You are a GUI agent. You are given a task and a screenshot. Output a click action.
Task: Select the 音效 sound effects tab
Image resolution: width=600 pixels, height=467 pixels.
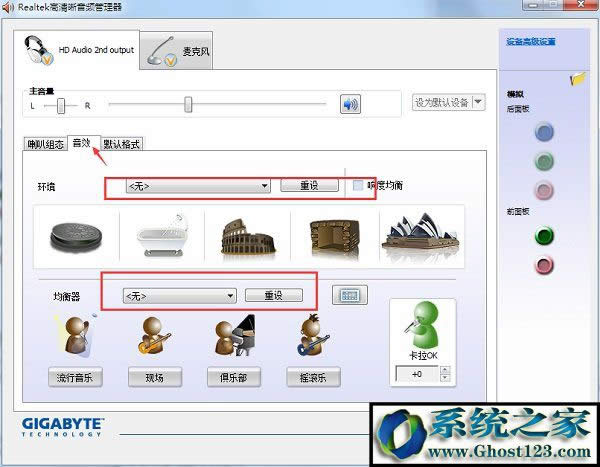pyautogui.click(x=82, y=143)
